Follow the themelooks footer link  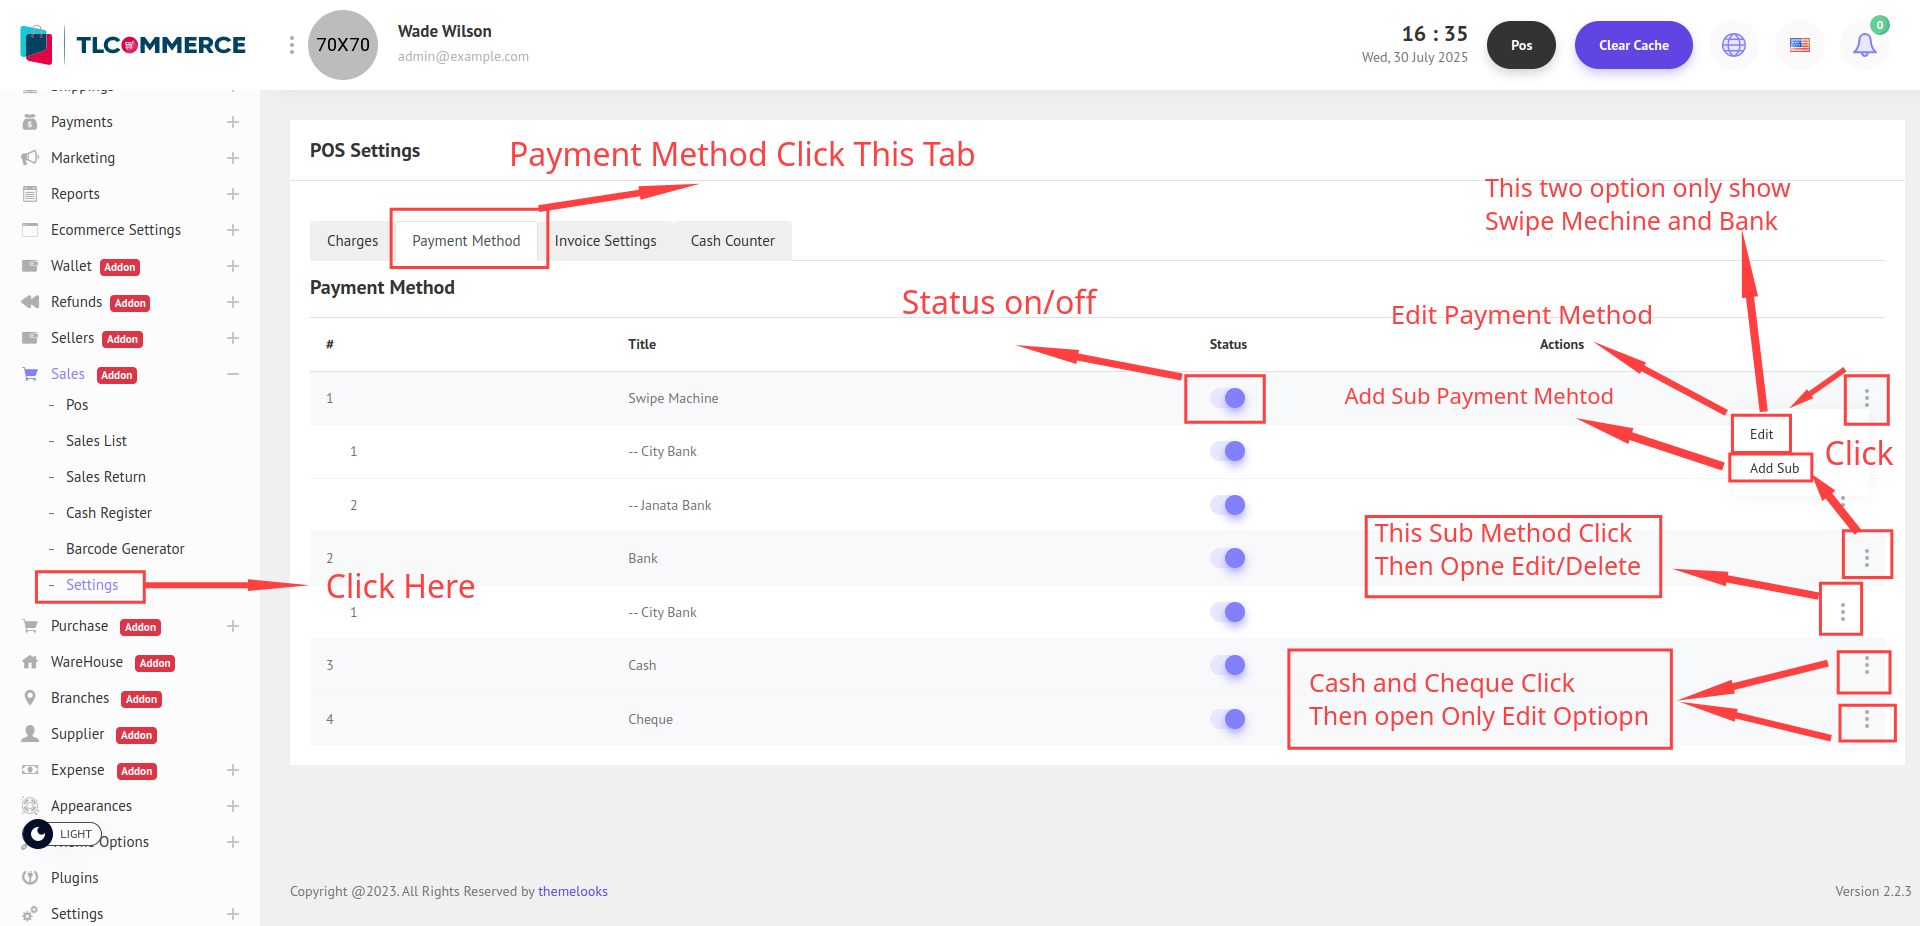coord(572,891)
